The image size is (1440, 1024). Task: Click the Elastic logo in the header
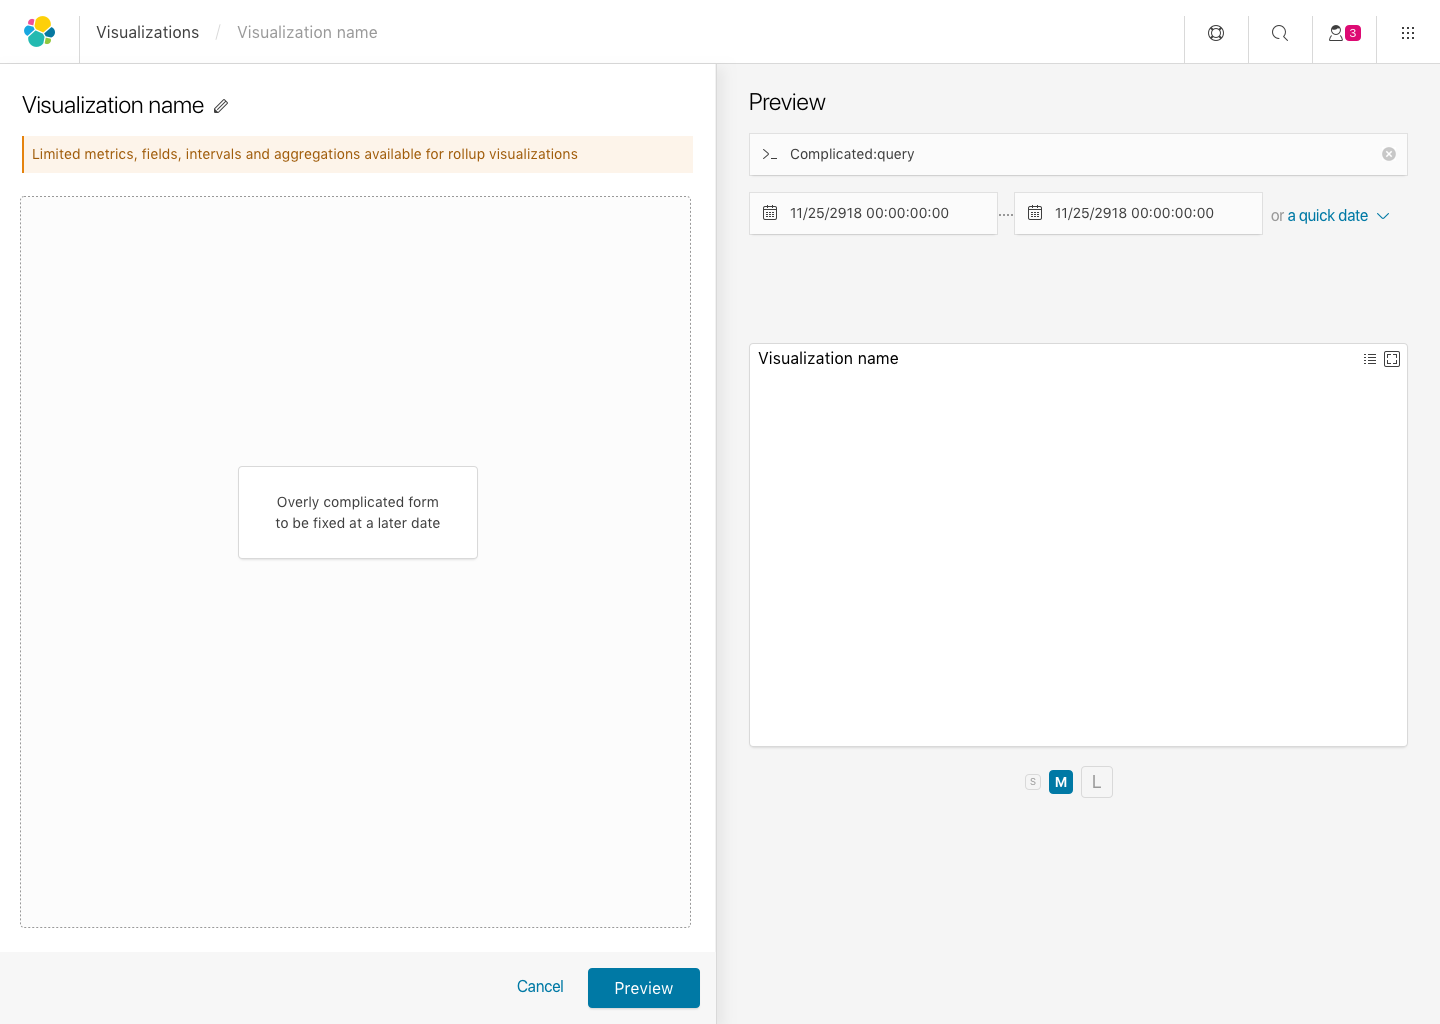click(x=40, y=32)
